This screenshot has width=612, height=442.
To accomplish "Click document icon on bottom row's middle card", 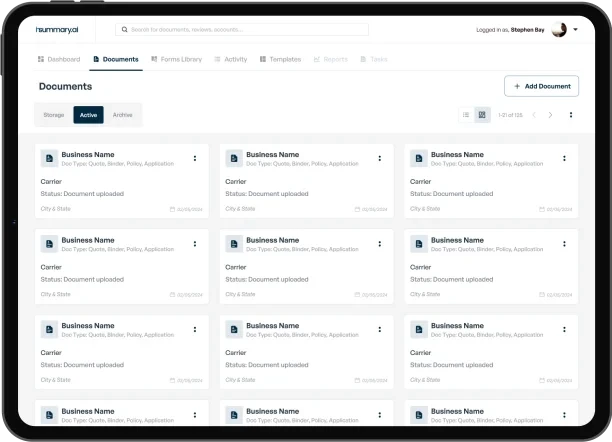I will [234, 415].
